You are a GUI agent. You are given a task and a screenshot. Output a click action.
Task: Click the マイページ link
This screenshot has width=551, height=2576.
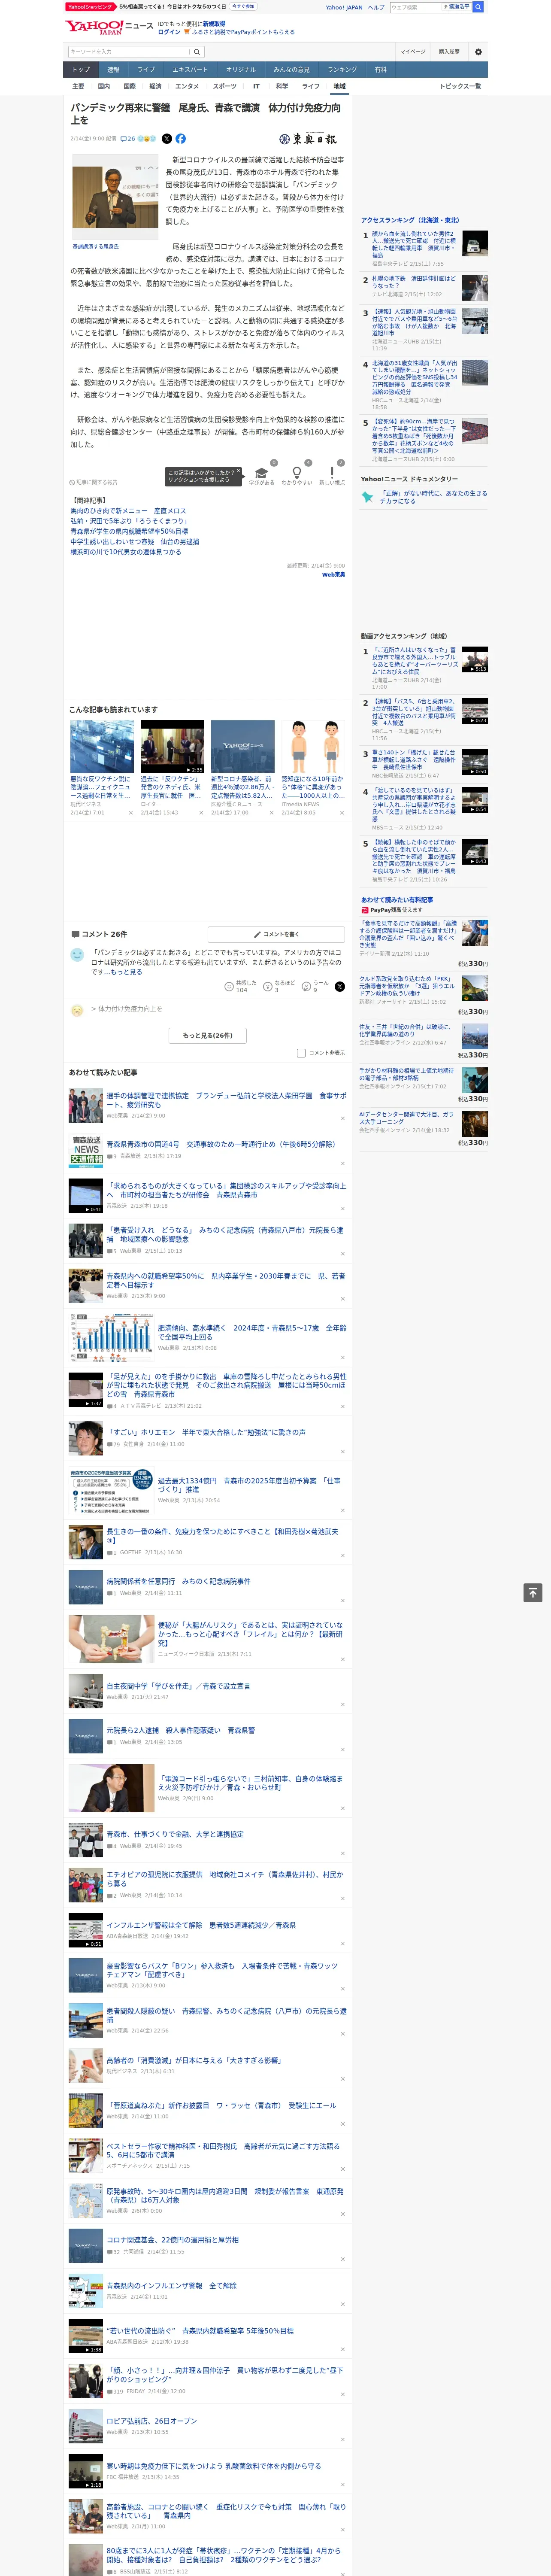[x=413, y=51]
